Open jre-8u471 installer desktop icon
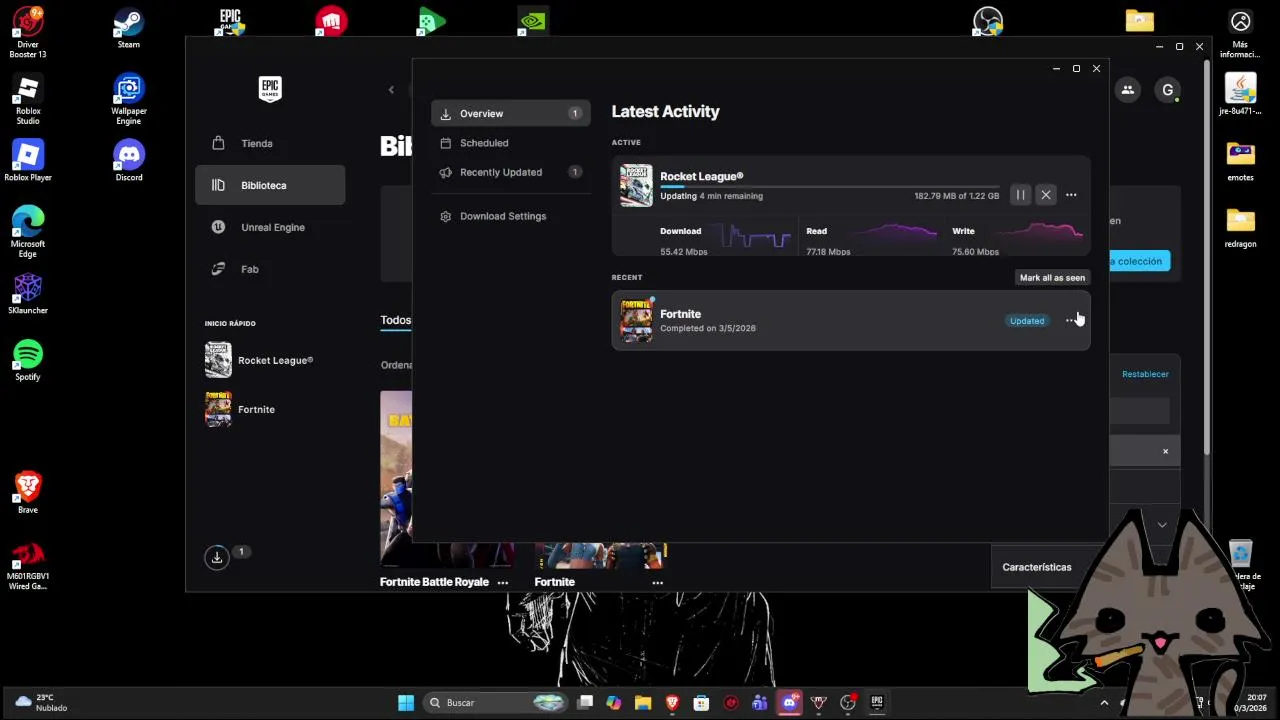The height and width of the screenshot is (720, 1280). [1240, 96]
